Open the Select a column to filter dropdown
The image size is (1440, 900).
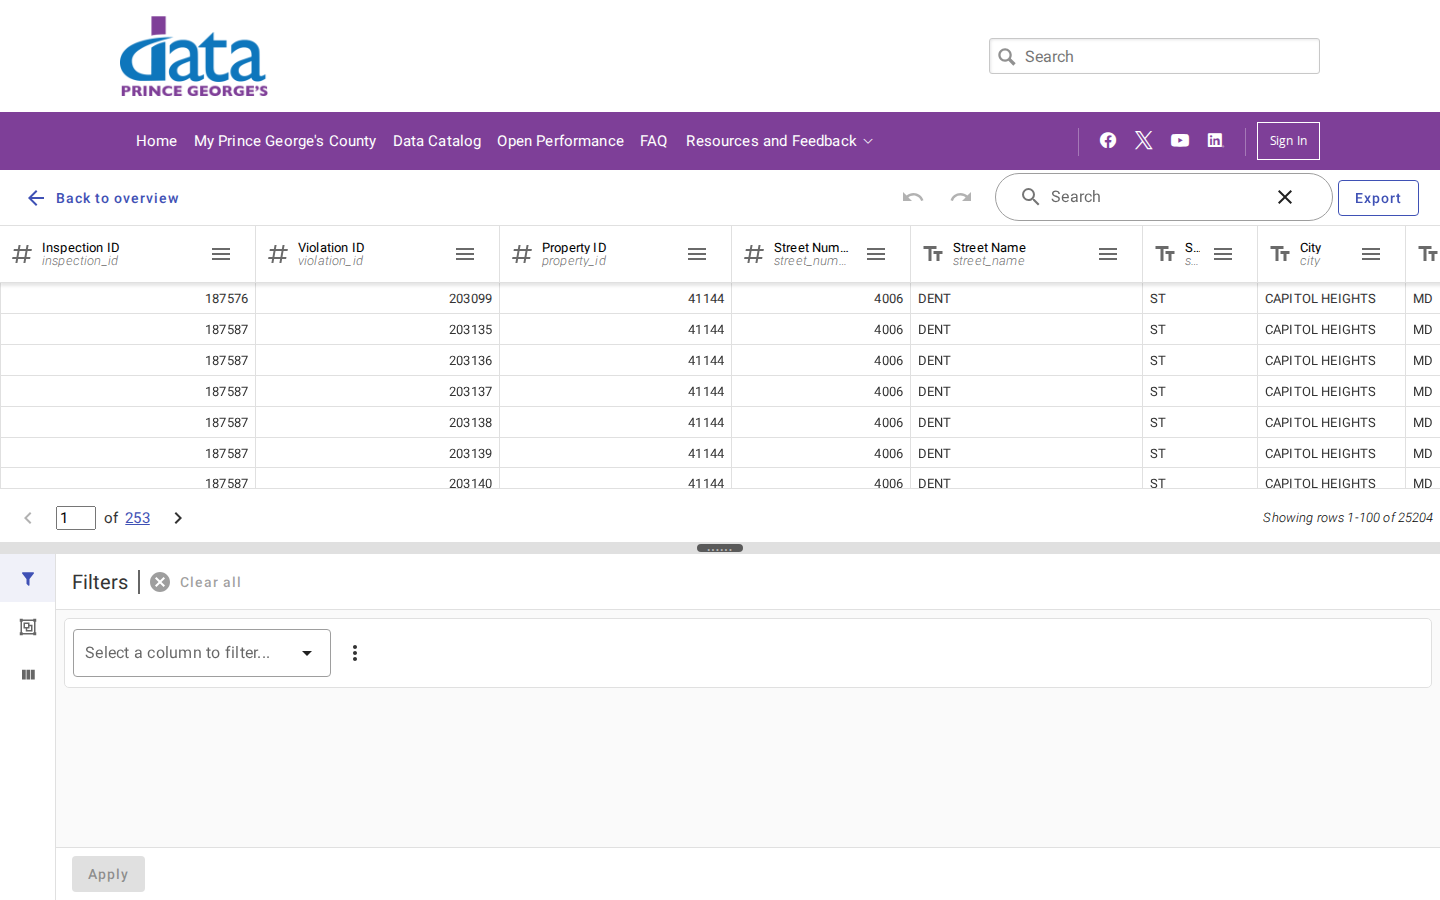202,653
